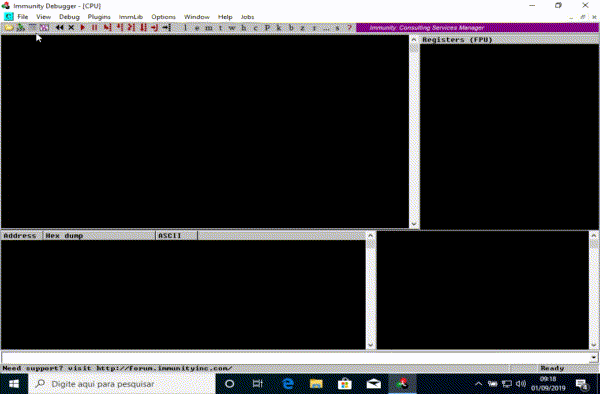Click the Trace over toolbar icon

[x=143, y=28]
